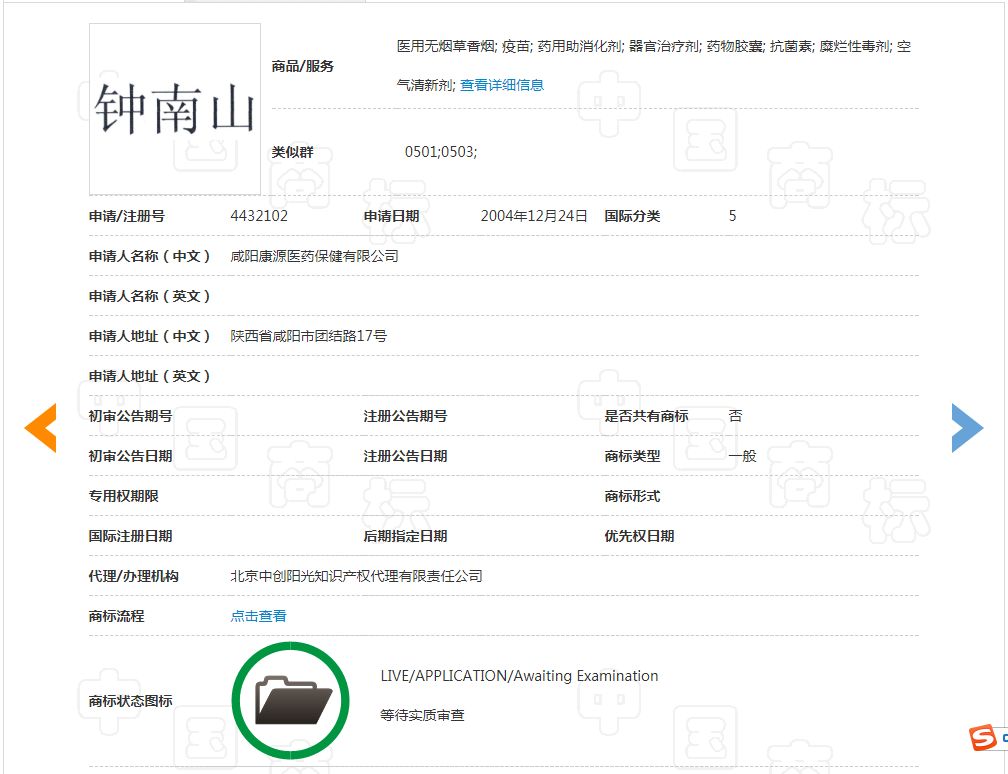Go to next trademark with blue arrow
This screenshot has width=1008, height=774.
pos(968,428)
